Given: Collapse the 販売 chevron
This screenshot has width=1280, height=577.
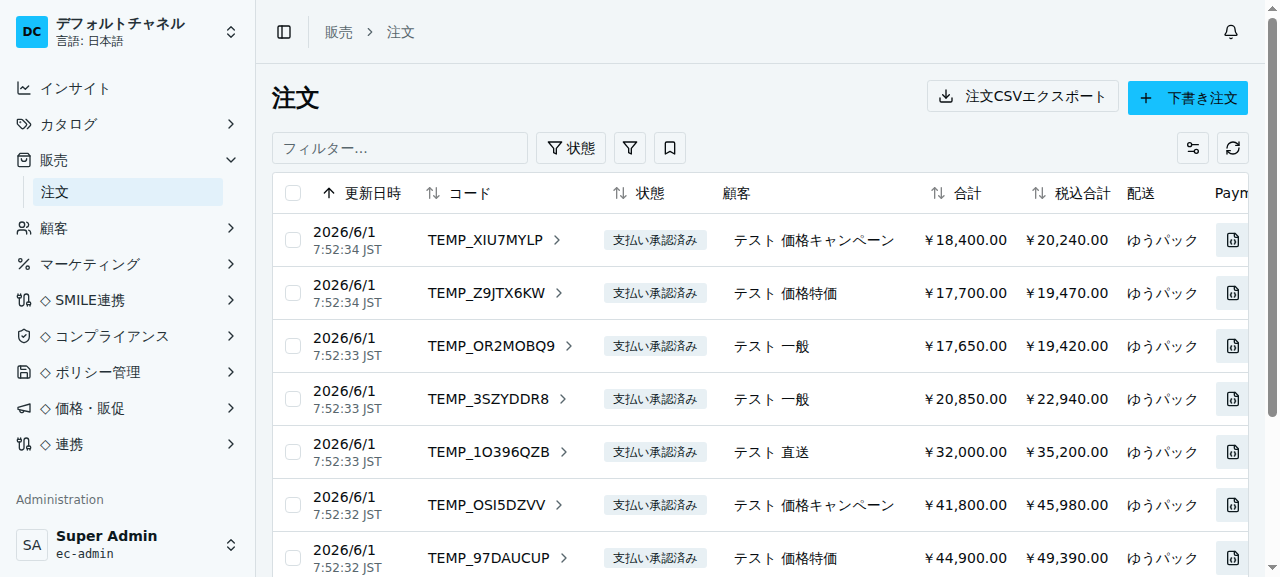Looking at the screenshot, I should tap(231, 160).
